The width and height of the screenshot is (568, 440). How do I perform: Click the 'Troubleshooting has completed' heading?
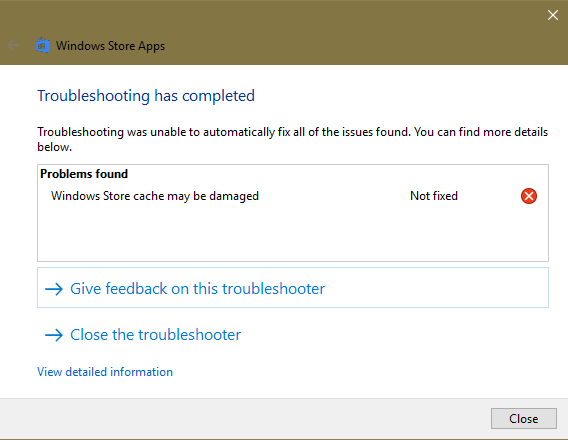pyautogui.click(x=146, y=96)
